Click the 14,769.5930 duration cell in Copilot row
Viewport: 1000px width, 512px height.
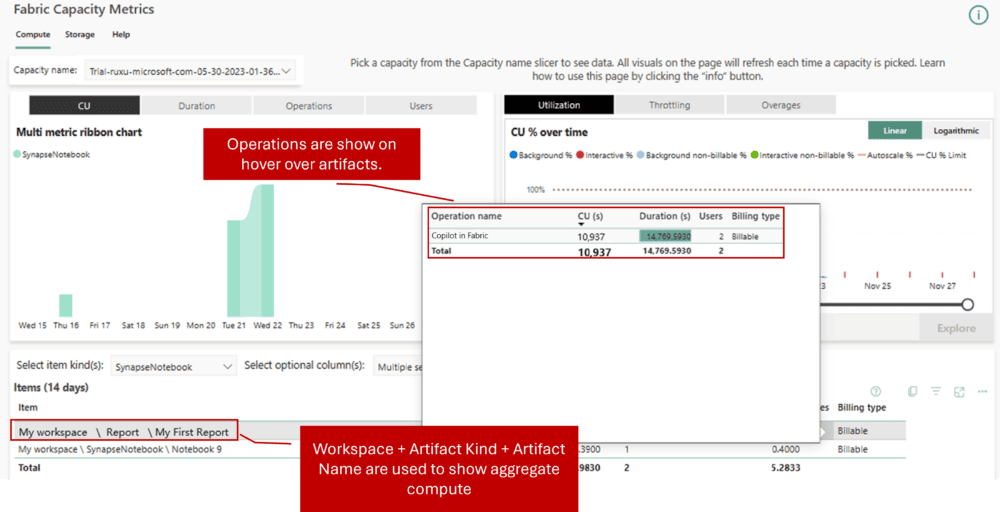pos(665,236)
